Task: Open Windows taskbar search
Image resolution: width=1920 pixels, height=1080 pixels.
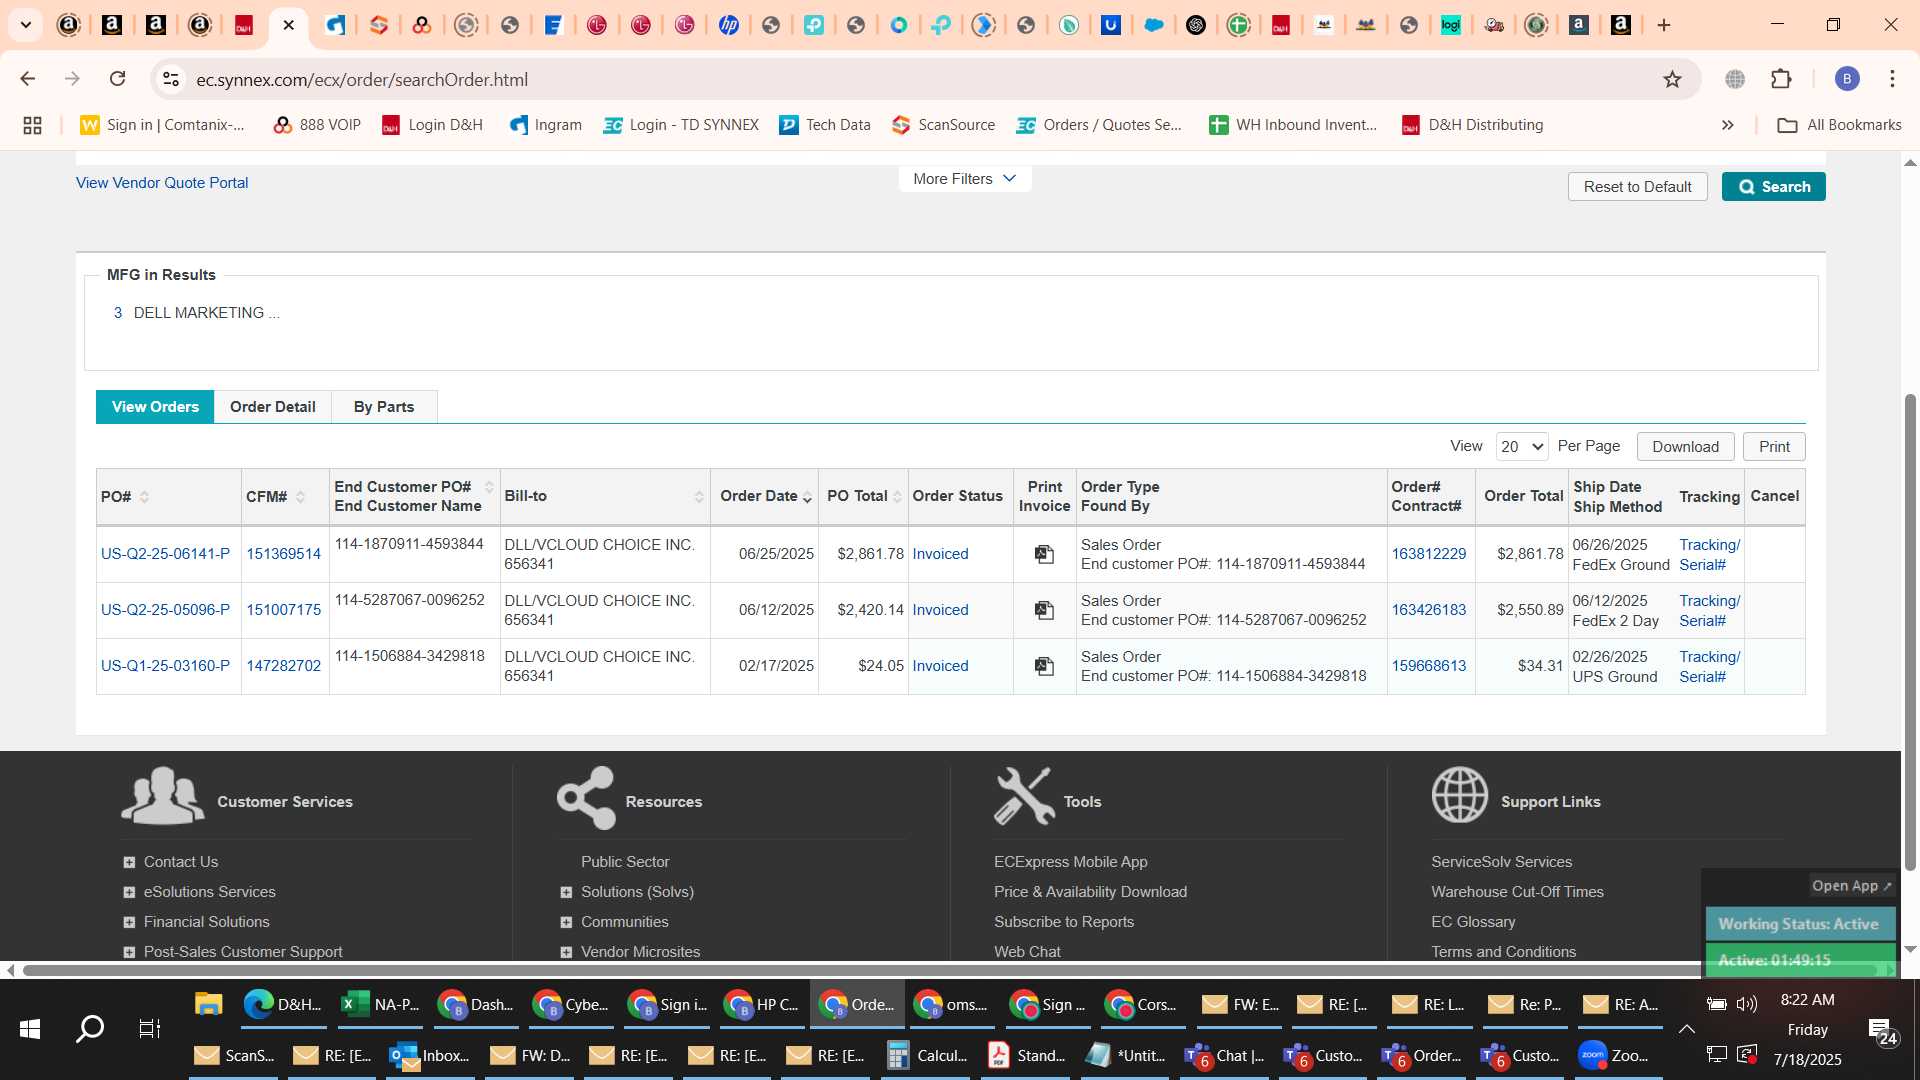Action: 90,1028
